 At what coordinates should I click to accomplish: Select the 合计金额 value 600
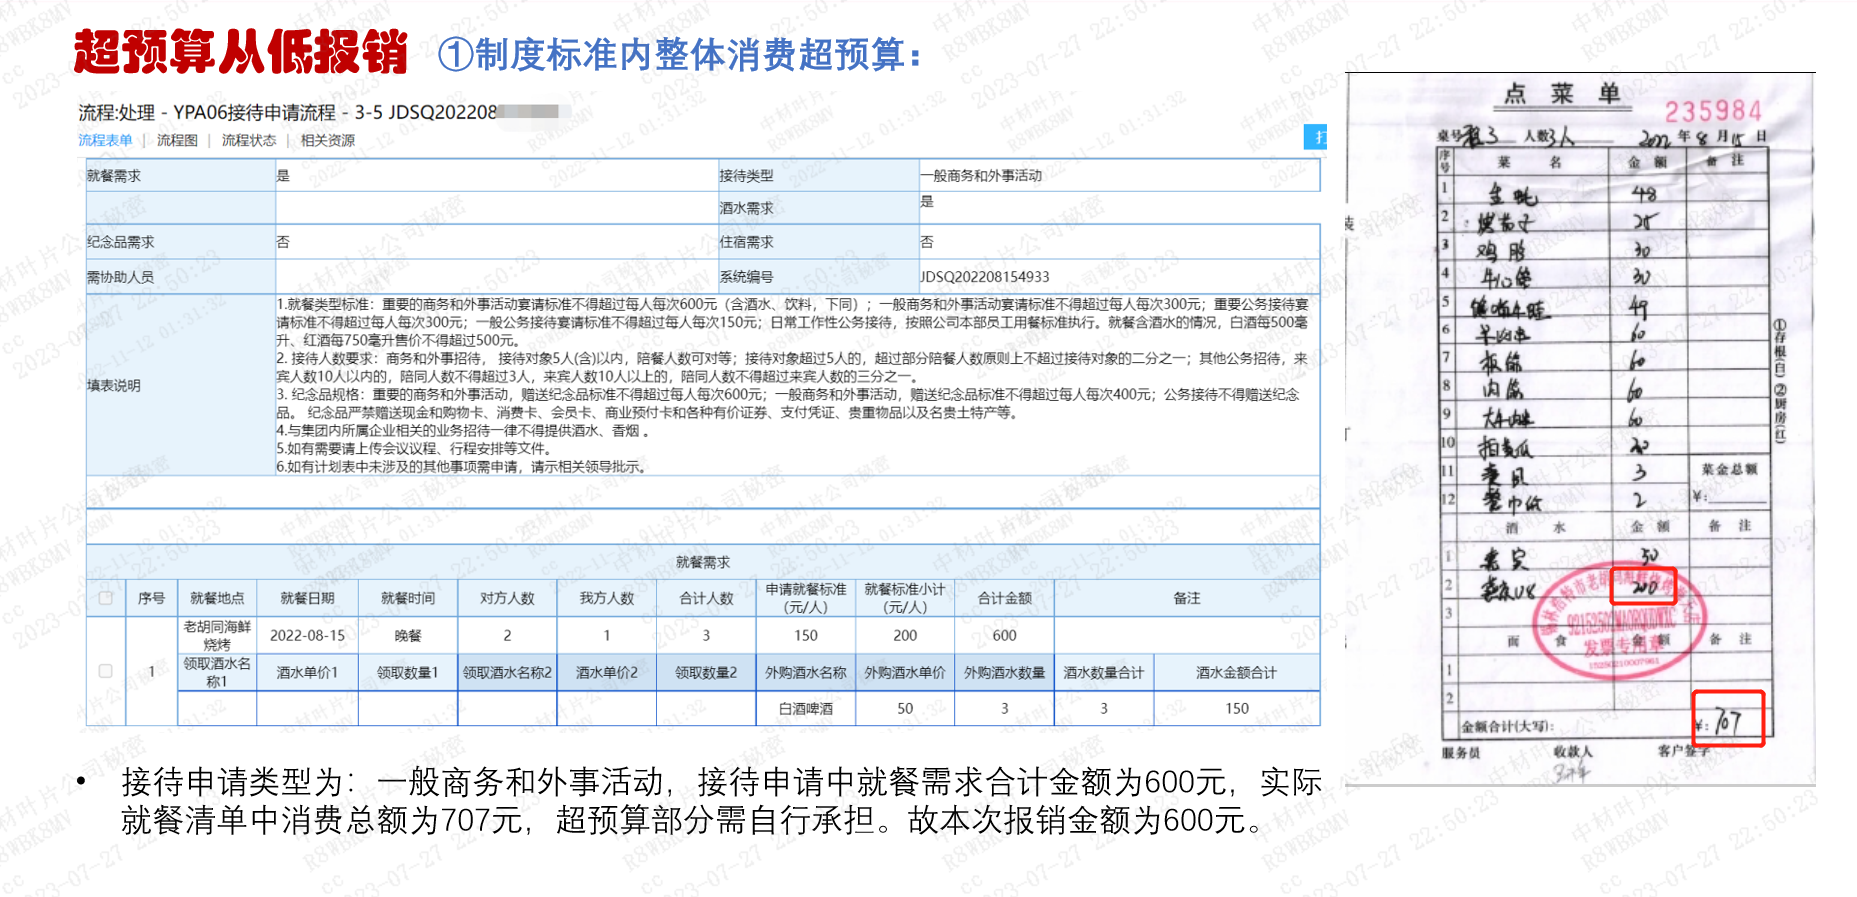(x=1004, y=635)
